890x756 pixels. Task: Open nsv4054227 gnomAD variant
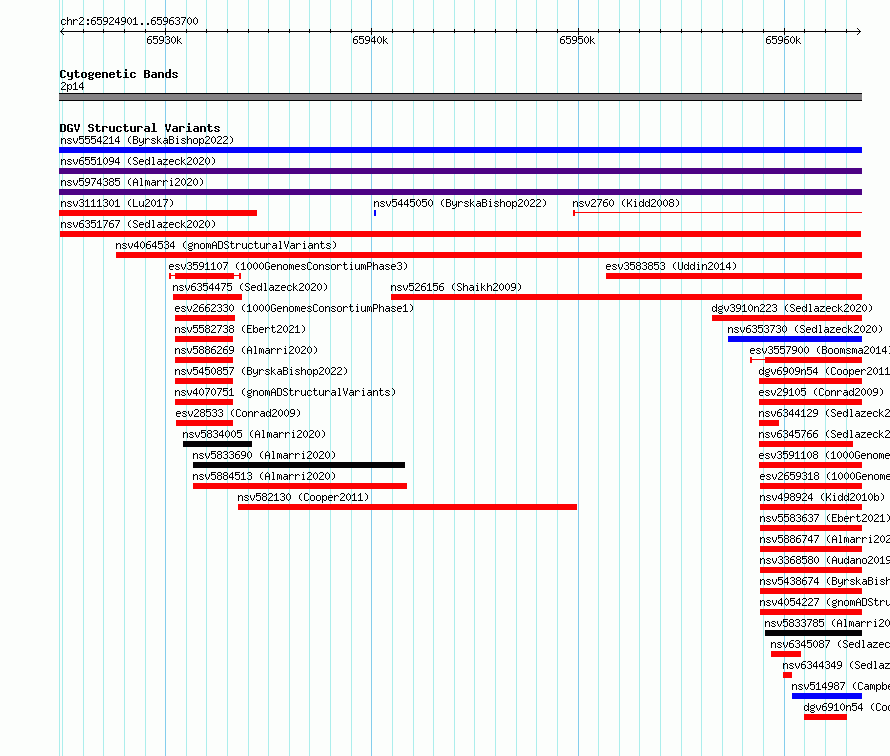coord(825,602)
